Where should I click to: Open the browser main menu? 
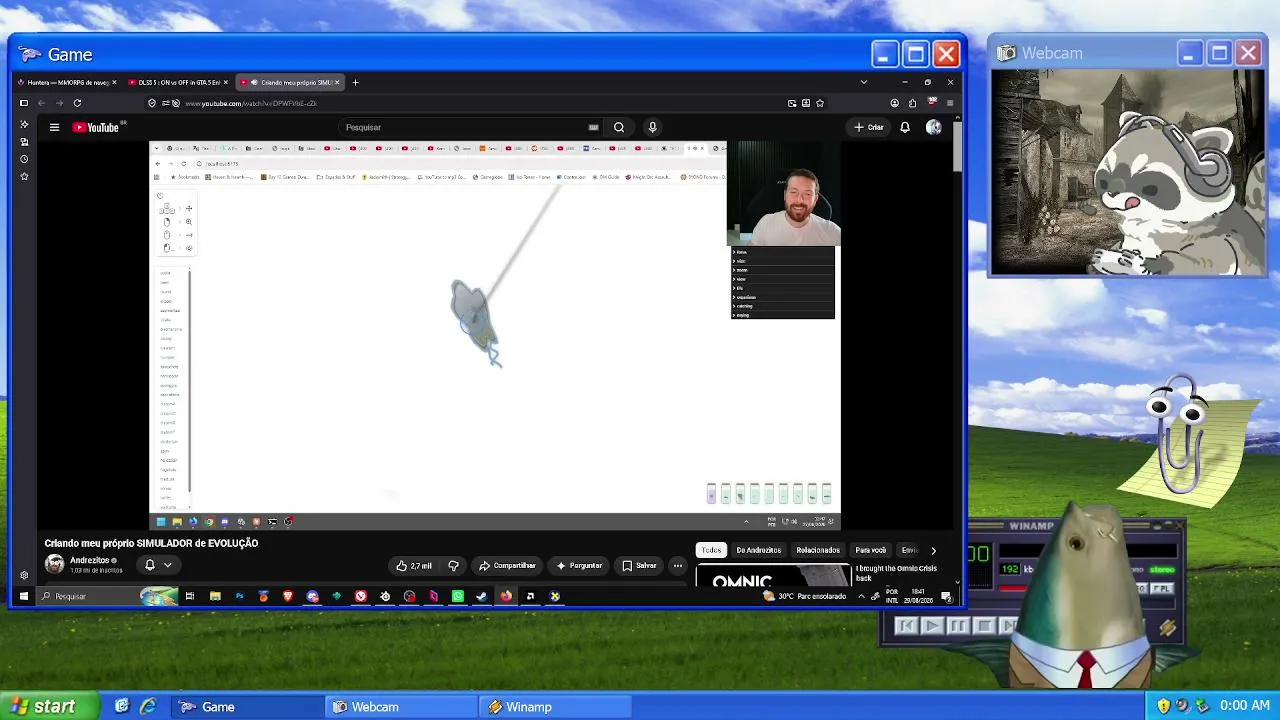(950, 103)
